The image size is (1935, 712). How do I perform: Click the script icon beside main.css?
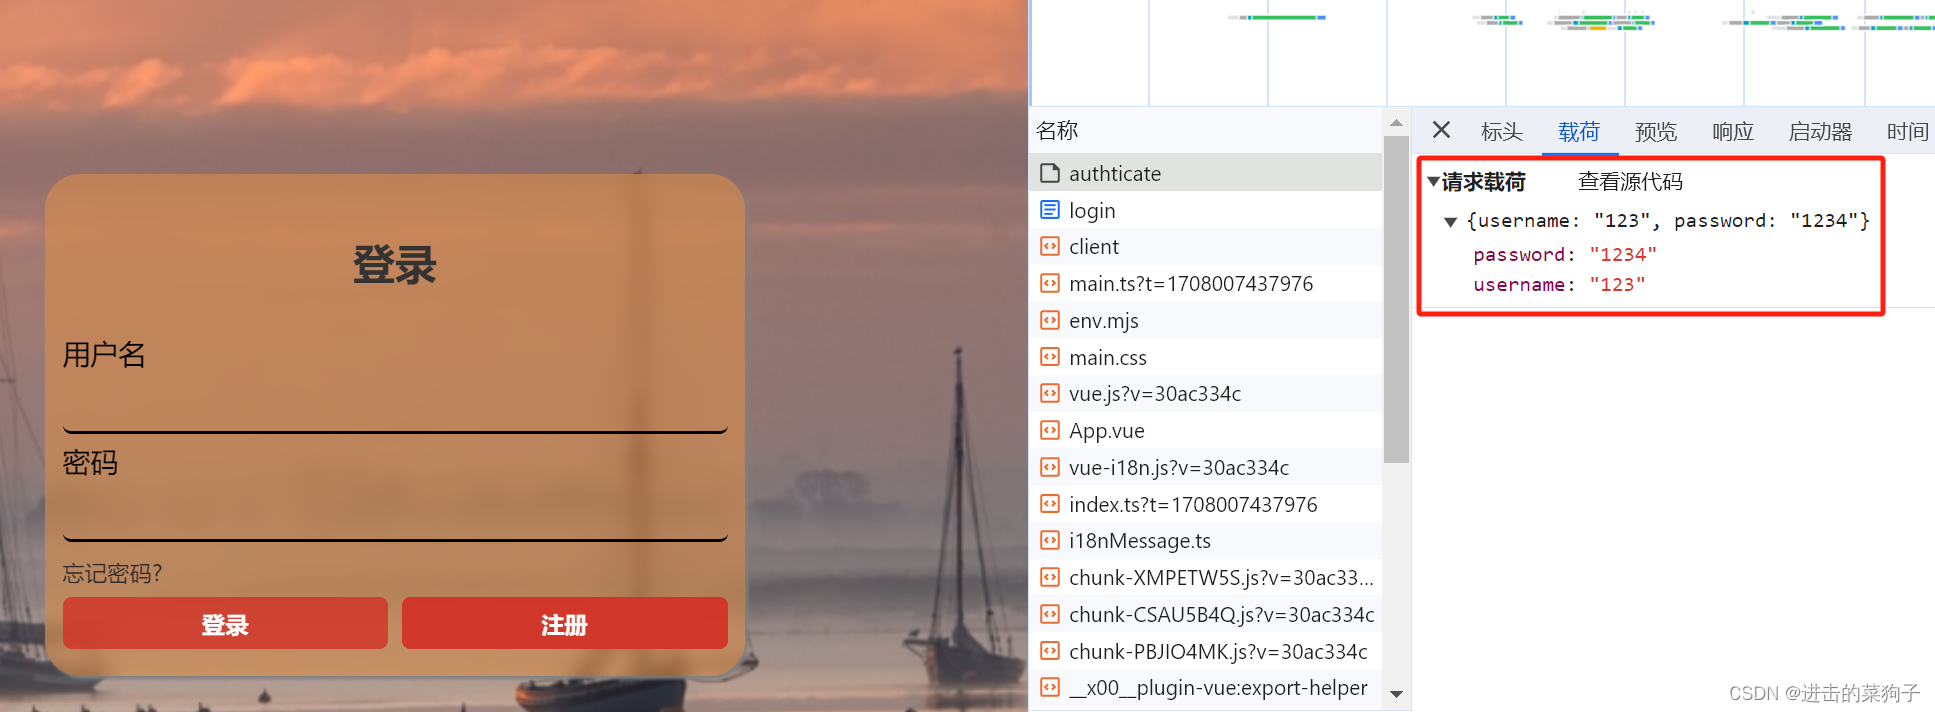[x=1049, y=357]
